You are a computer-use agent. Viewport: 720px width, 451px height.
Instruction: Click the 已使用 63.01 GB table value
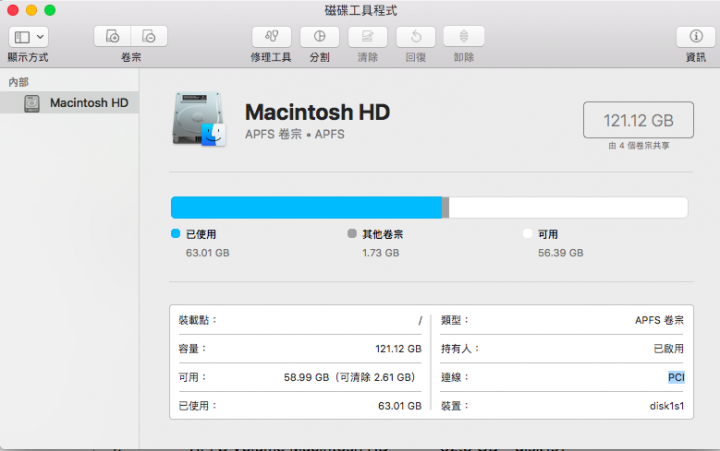[x=399, y=406]
